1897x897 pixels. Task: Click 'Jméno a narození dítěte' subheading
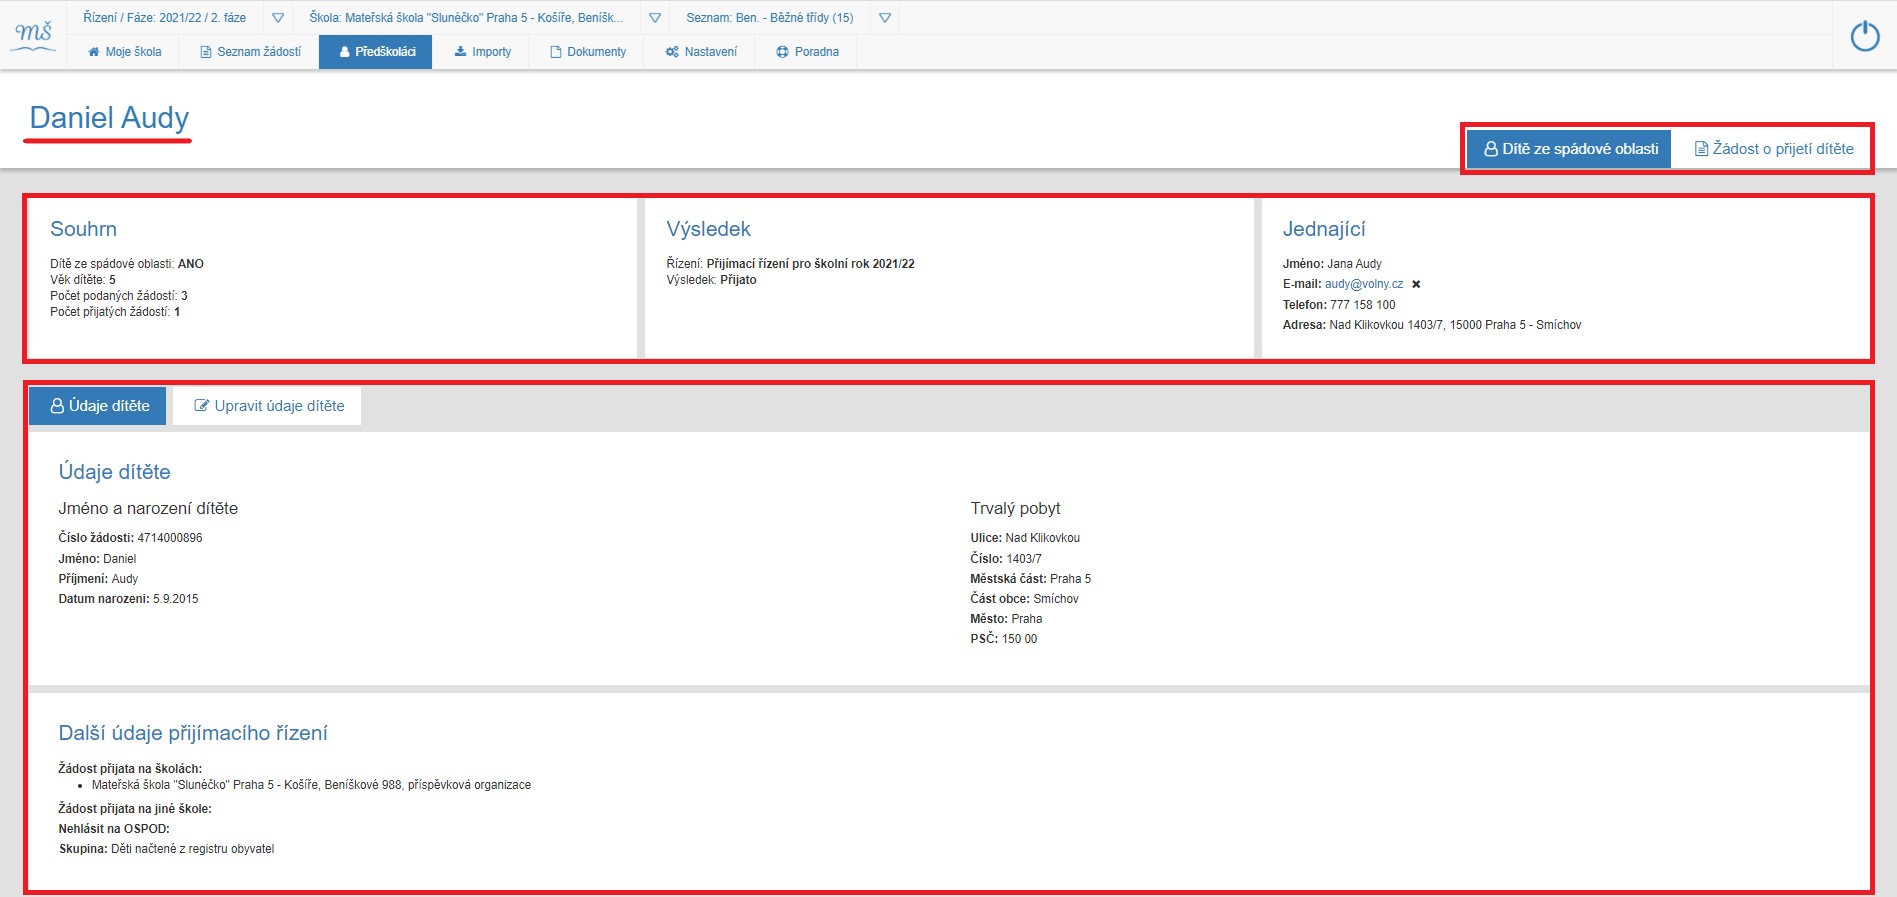pos(148,508)
